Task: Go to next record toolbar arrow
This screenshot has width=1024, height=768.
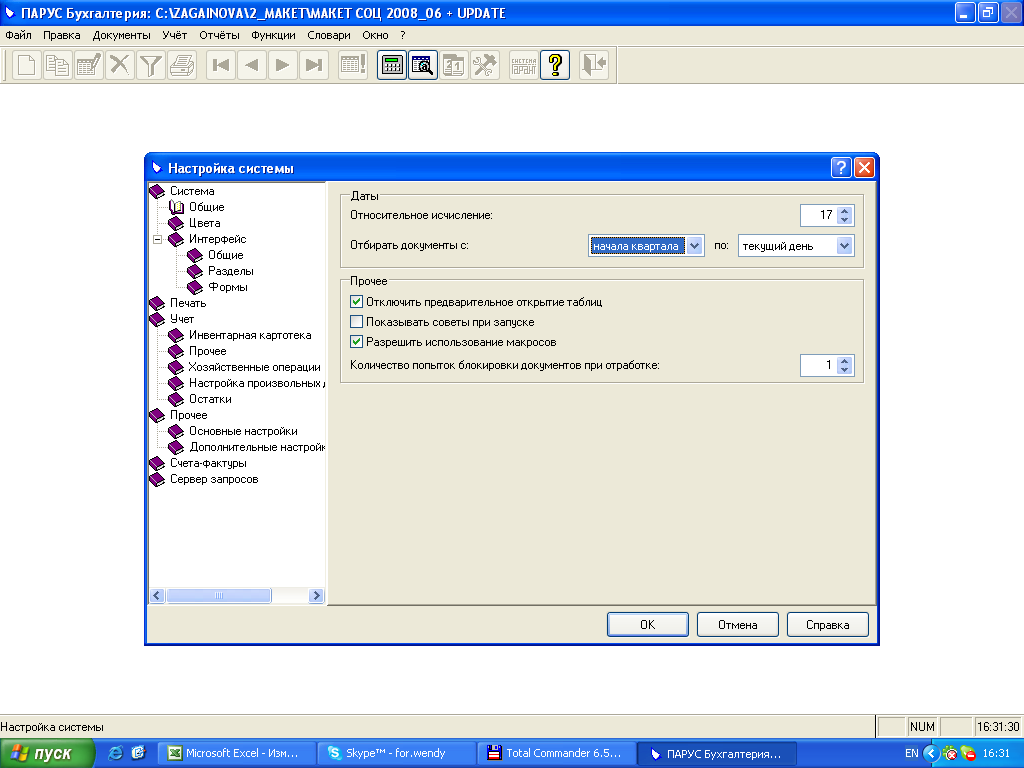Action: [283, 65]
